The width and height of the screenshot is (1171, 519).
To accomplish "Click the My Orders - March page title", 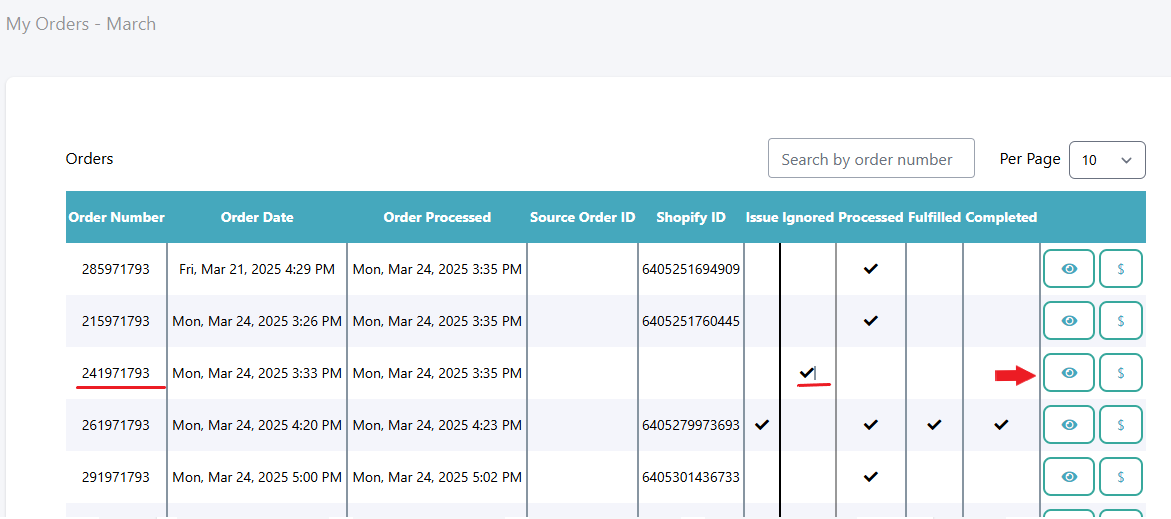I will 81,24.
